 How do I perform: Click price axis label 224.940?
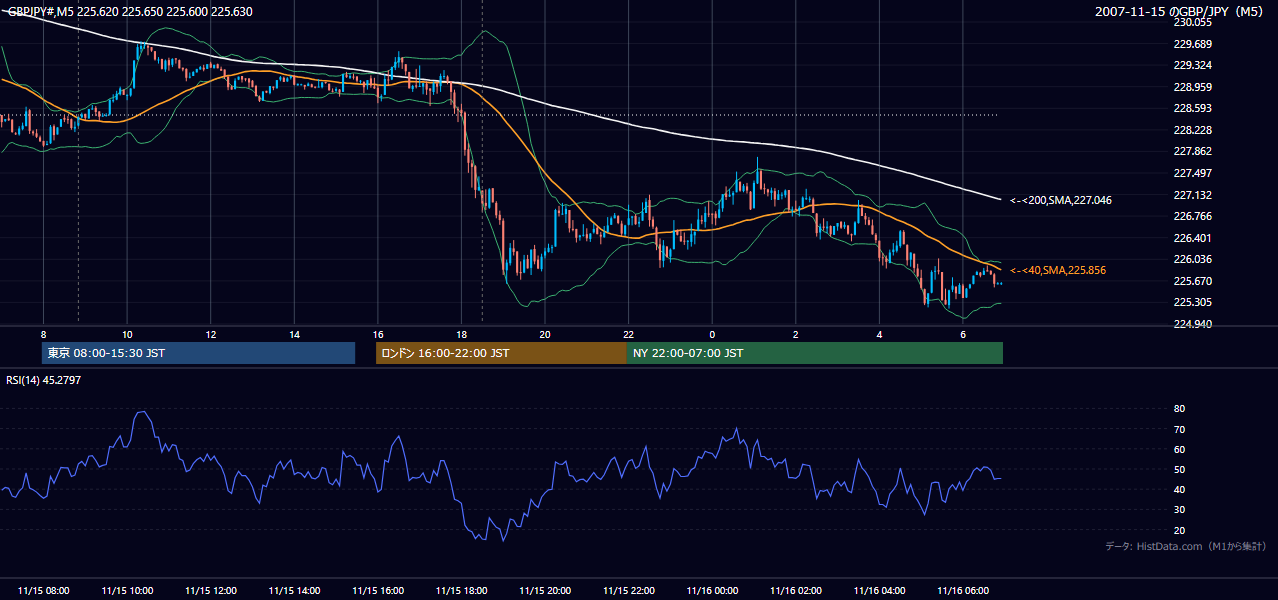click(1192, 324)
